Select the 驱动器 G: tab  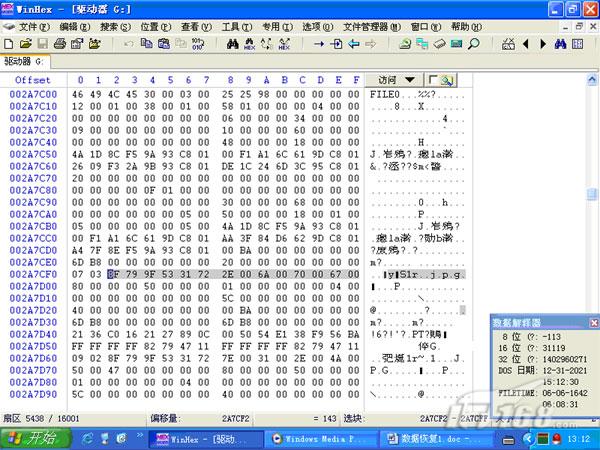pos(27,61)
